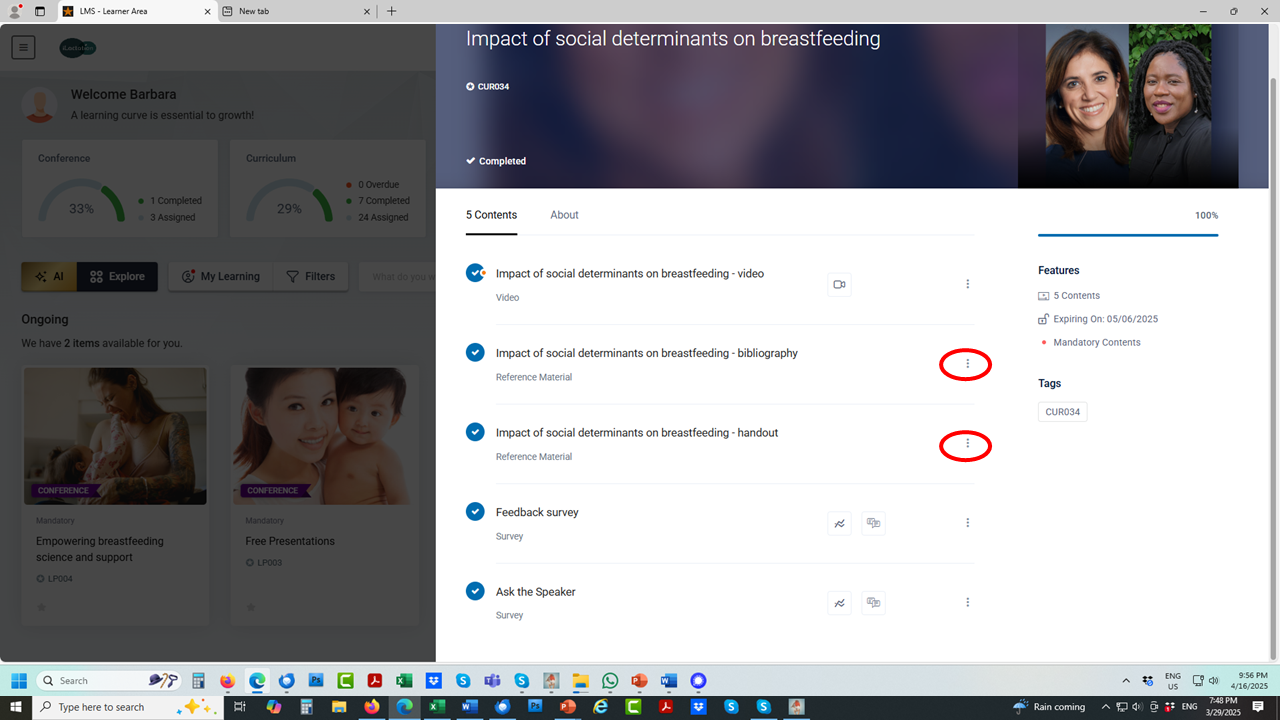
Task: Open the notification center on the dark taskbar
Action: tap(1259, 707)
